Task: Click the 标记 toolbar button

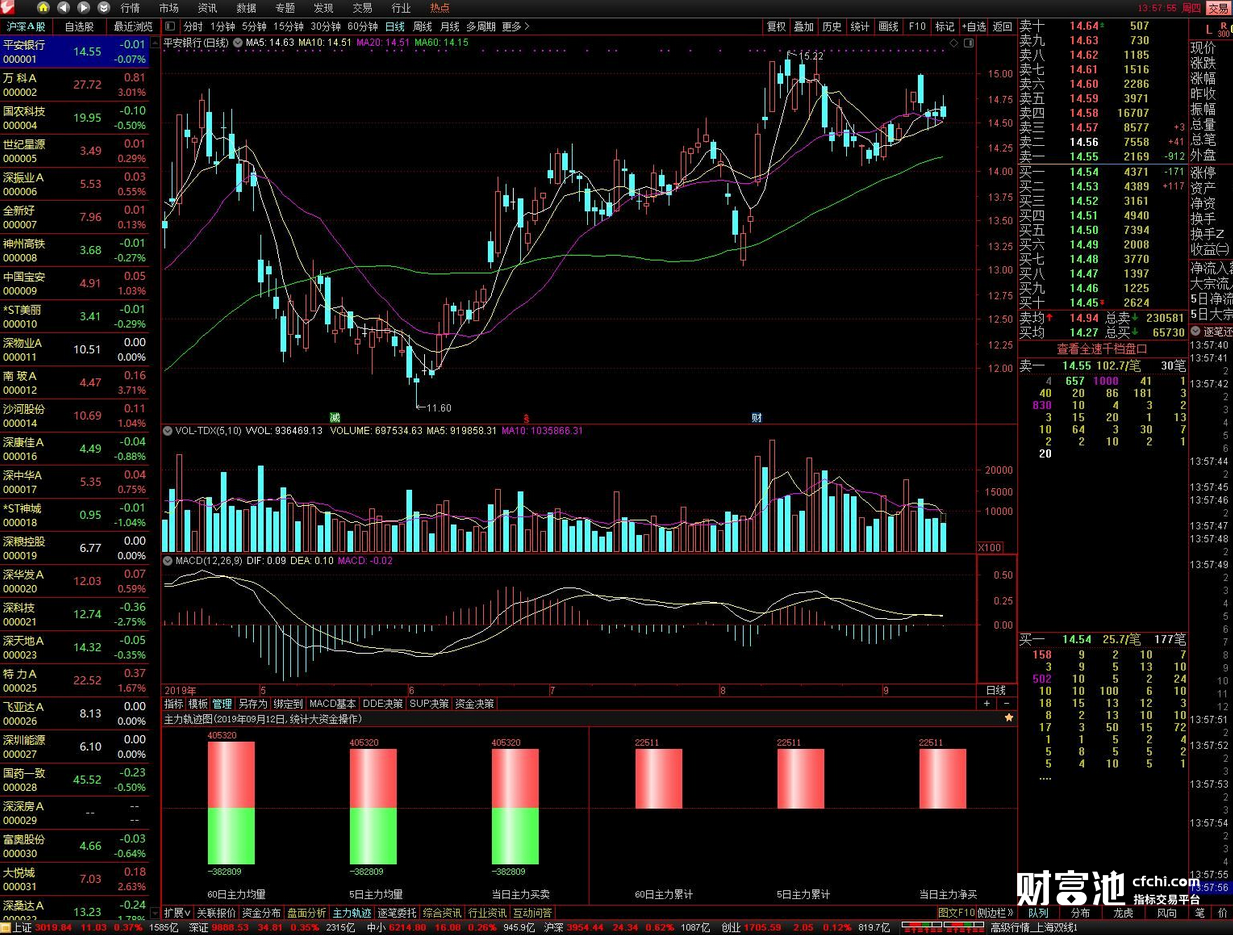Action: pos(945,27)
